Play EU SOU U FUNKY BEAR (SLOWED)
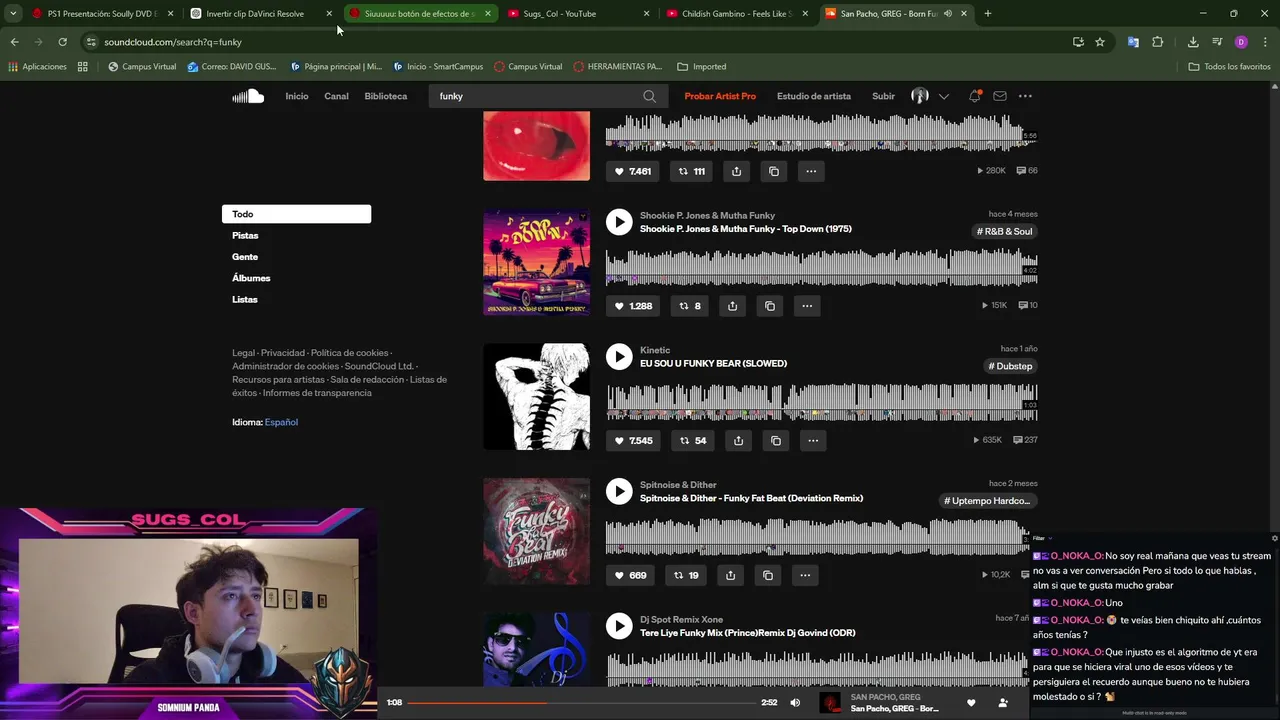 619,357
